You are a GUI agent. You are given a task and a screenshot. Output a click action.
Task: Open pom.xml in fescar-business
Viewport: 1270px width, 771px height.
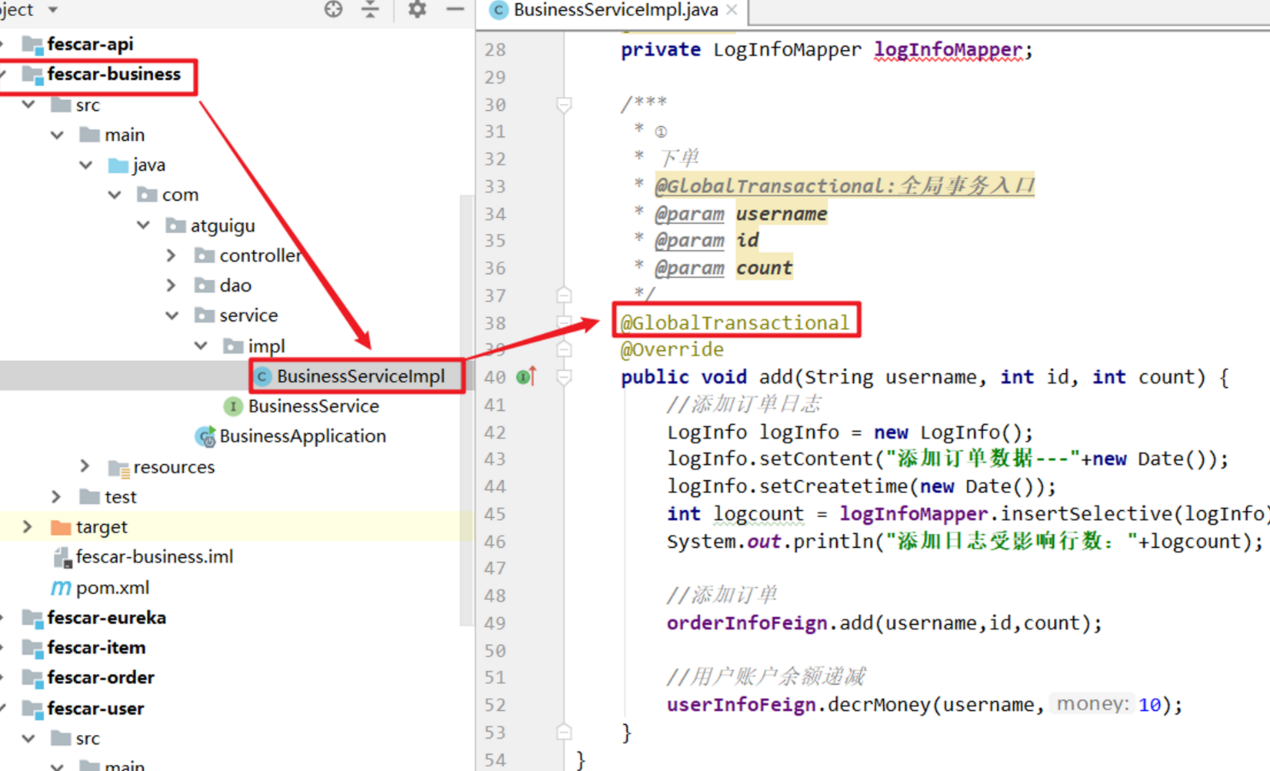pos(112,588)
